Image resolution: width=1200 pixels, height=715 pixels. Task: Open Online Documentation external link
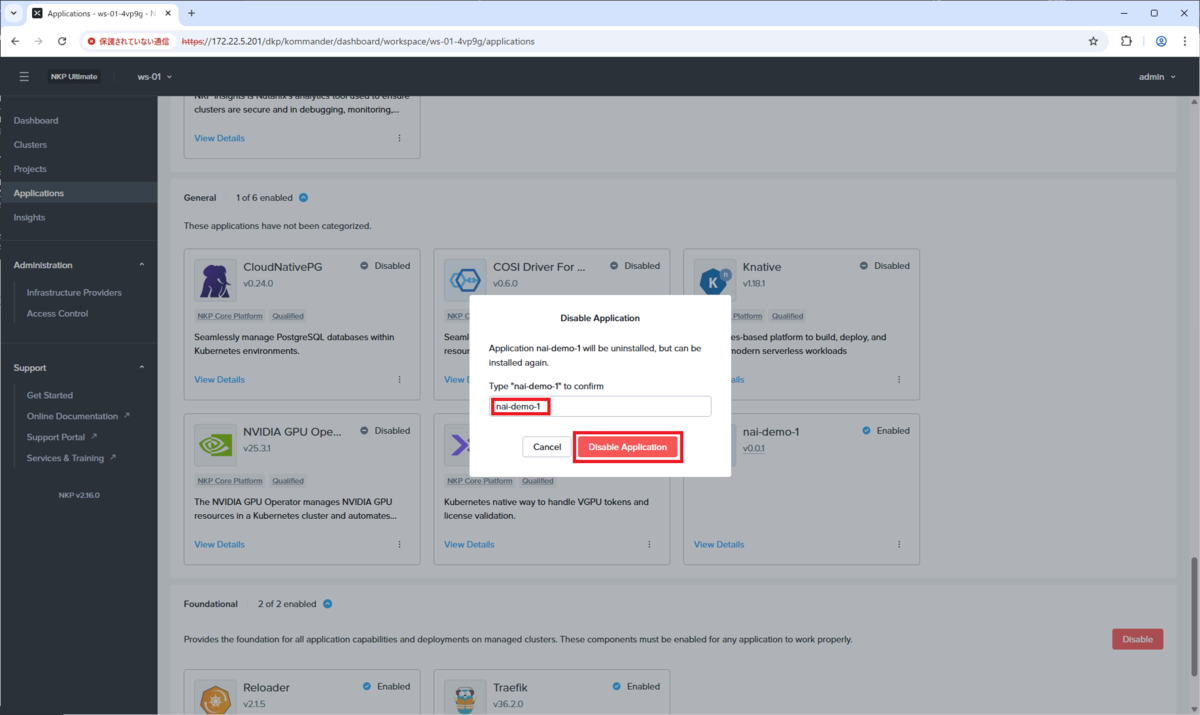[78, 416]
